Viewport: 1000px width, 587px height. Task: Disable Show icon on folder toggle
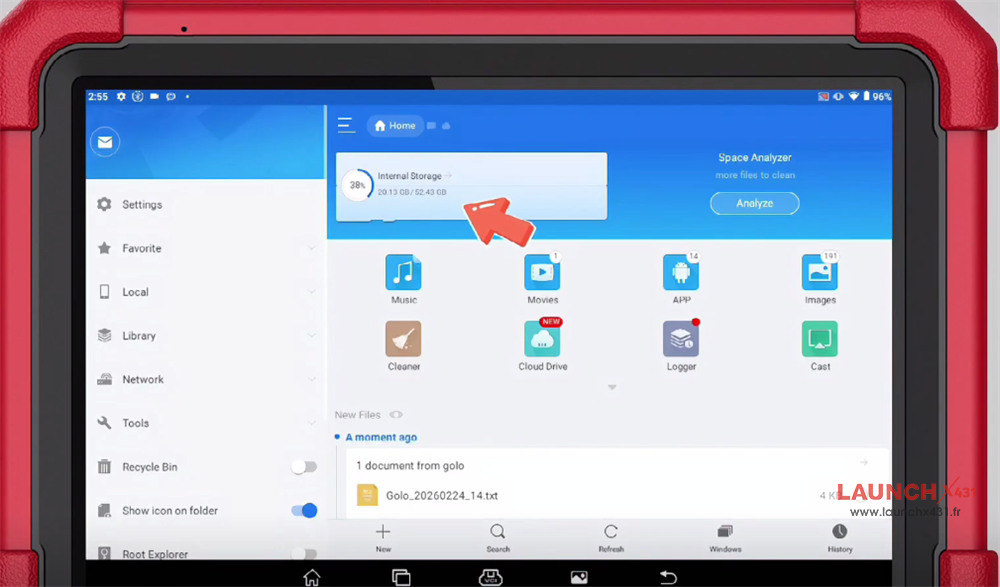[x=304, y=511]
